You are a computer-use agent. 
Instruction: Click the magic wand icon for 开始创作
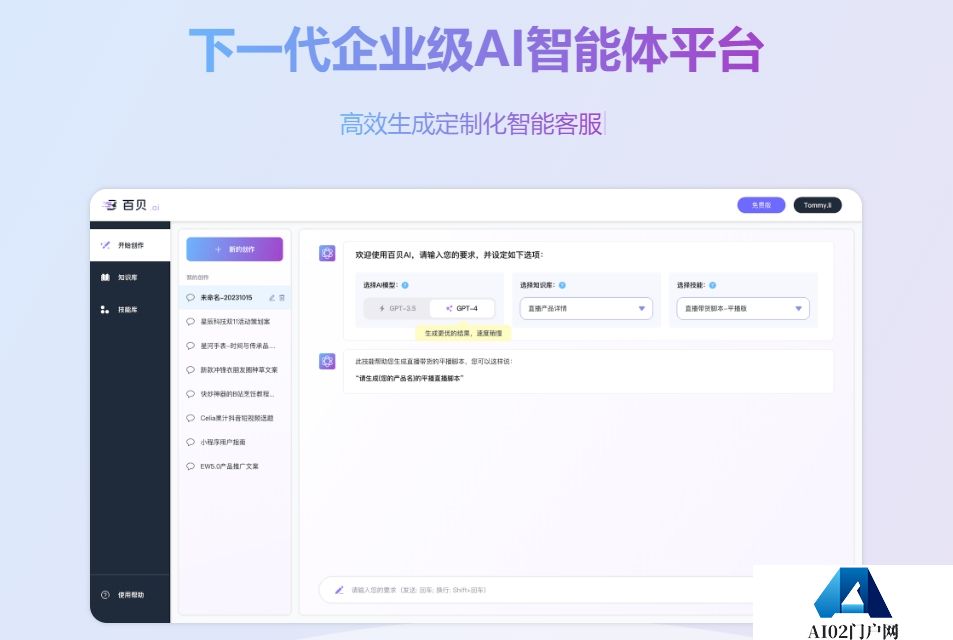click(x=105, y=246)
